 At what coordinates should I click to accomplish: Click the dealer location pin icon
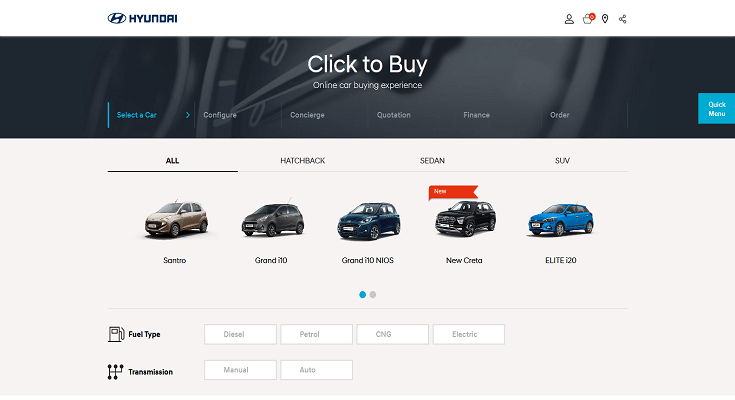click(605, 19)
